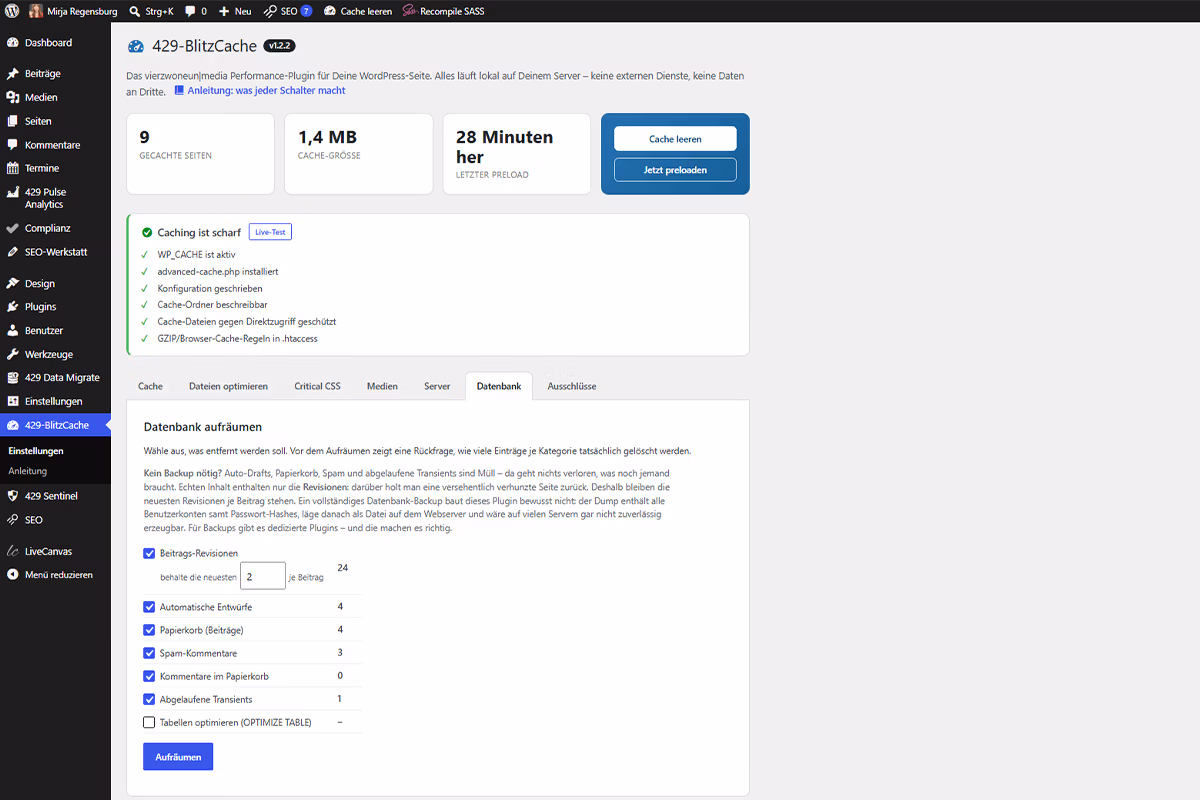Screen dimensions: 1200x800
Task: Switch to the Cache tab
Action: pyautogui.click(x=151, y=386)
